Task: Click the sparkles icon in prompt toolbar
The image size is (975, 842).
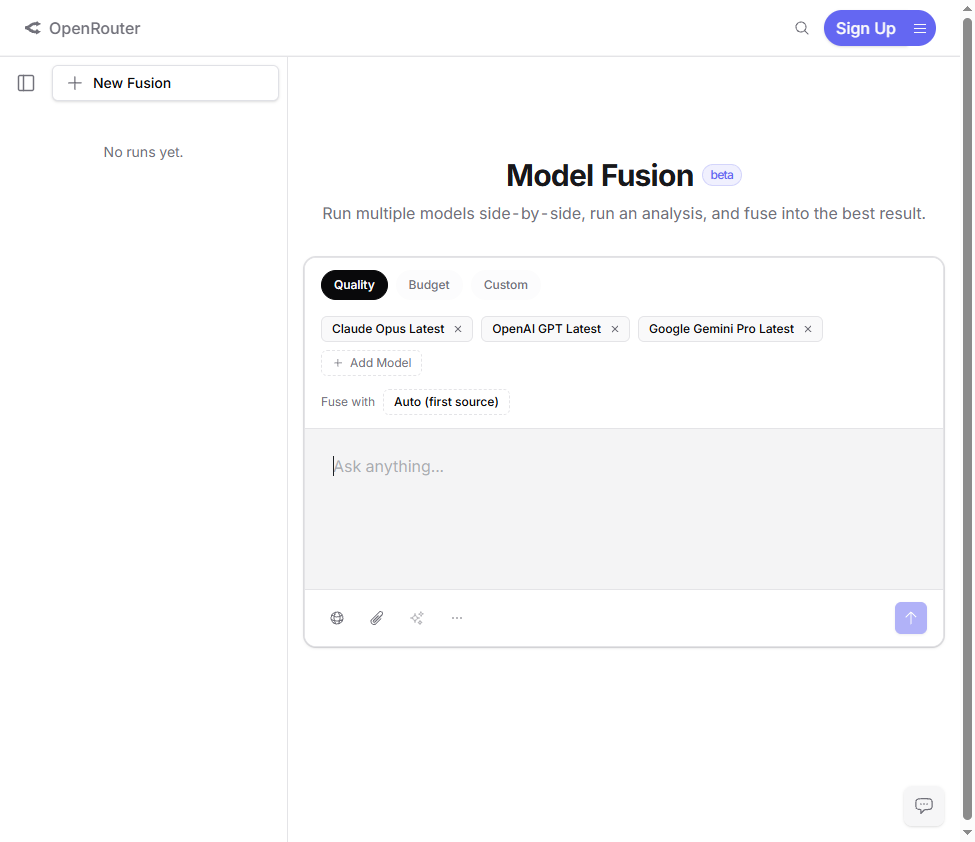Action: click(x=417, y=618)
